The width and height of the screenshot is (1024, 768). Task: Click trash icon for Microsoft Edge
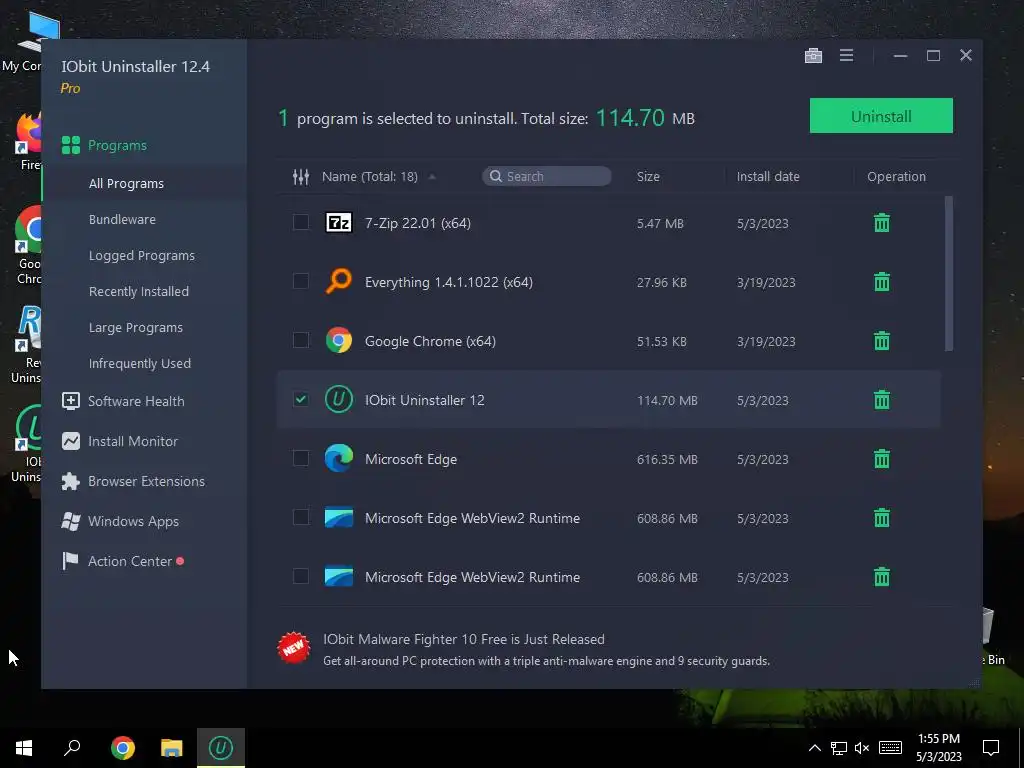(882, 458)
